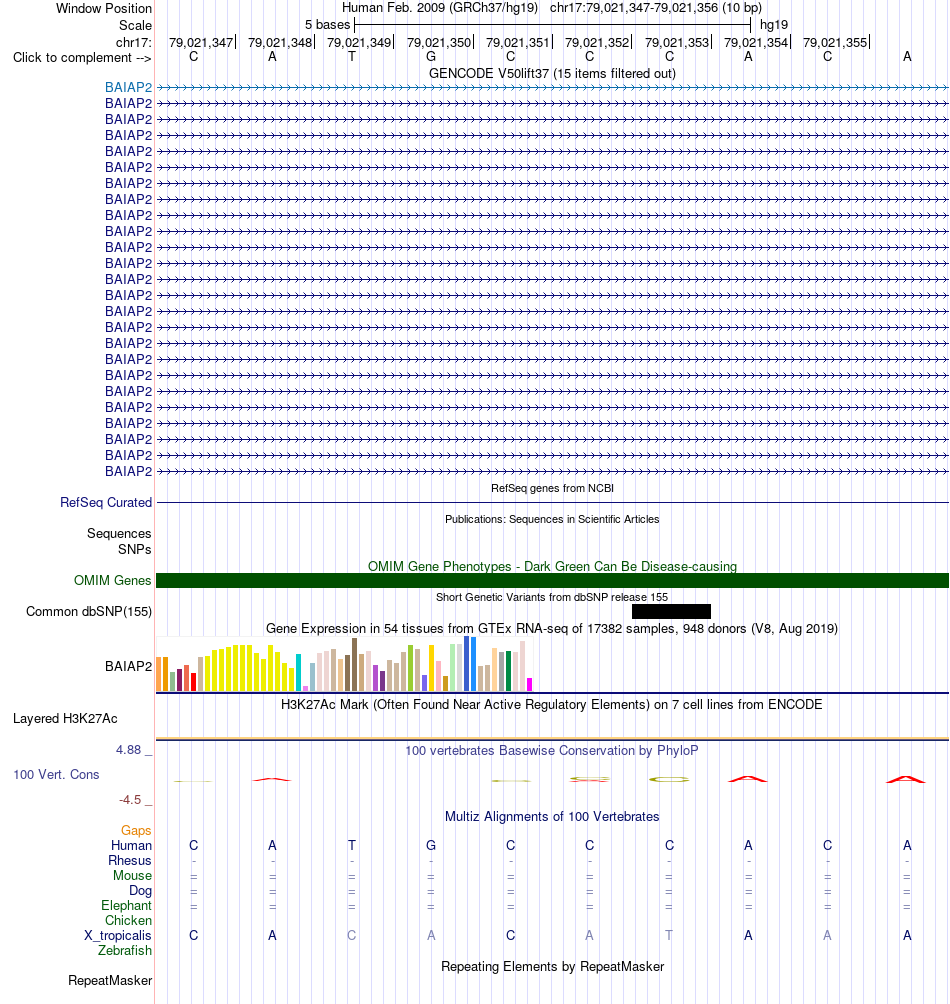Select the Human species label
The width and height of the screenshot is (950, 1004).
(x=131, y=845)
